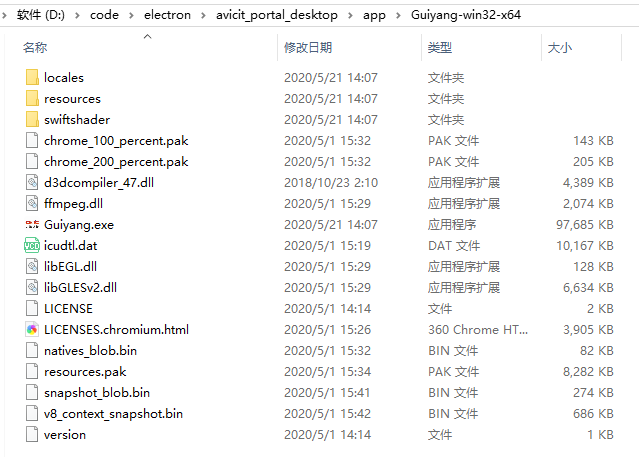Viewport: 639px width, 457px height.
Task: Click the chrome_200_percent.pak file icon
Action: (32, 161)
